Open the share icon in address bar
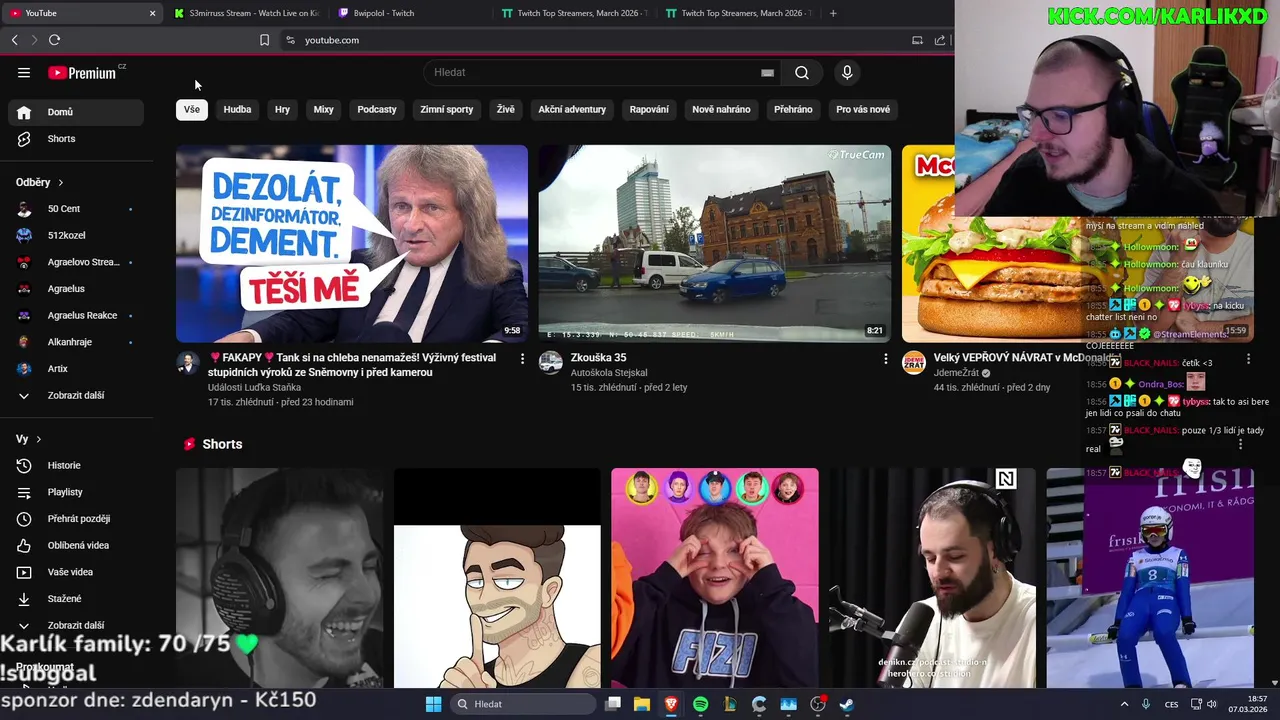 [940, 40]
